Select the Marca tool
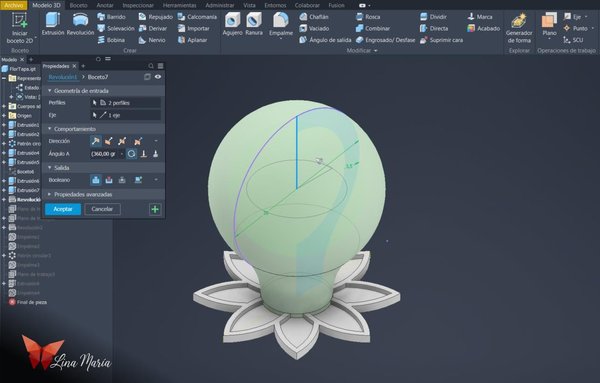Viewport: 600px width, 383px height. pyautogui.click(x=480, y=17)
